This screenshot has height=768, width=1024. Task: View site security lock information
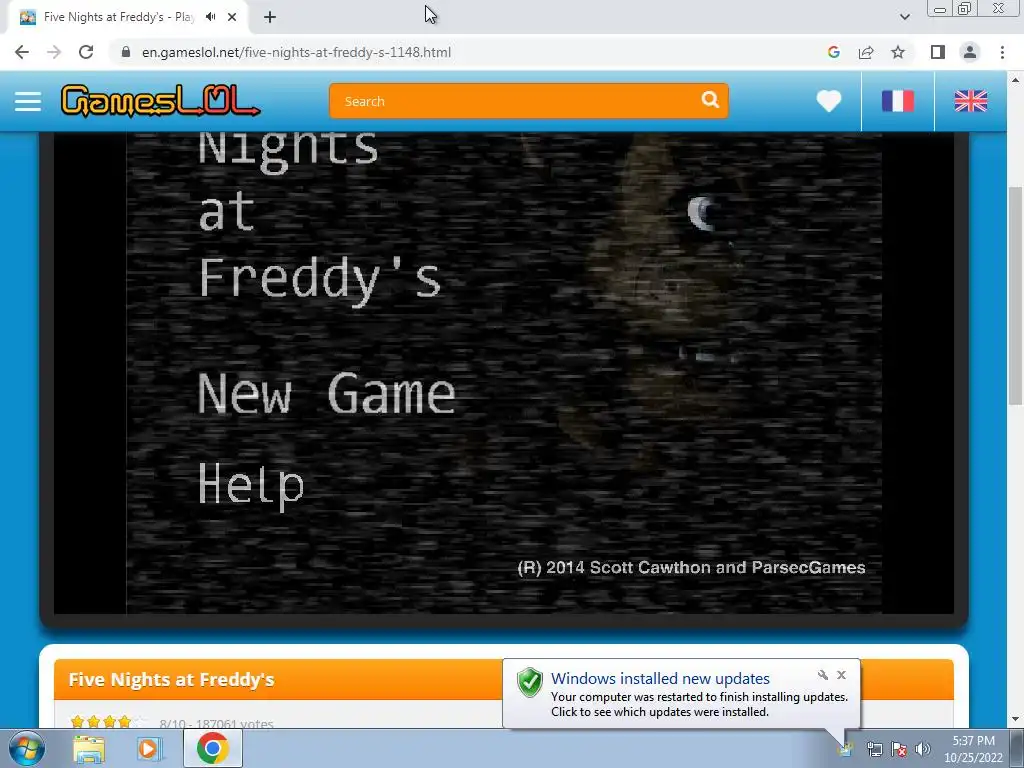pos(126,52)
